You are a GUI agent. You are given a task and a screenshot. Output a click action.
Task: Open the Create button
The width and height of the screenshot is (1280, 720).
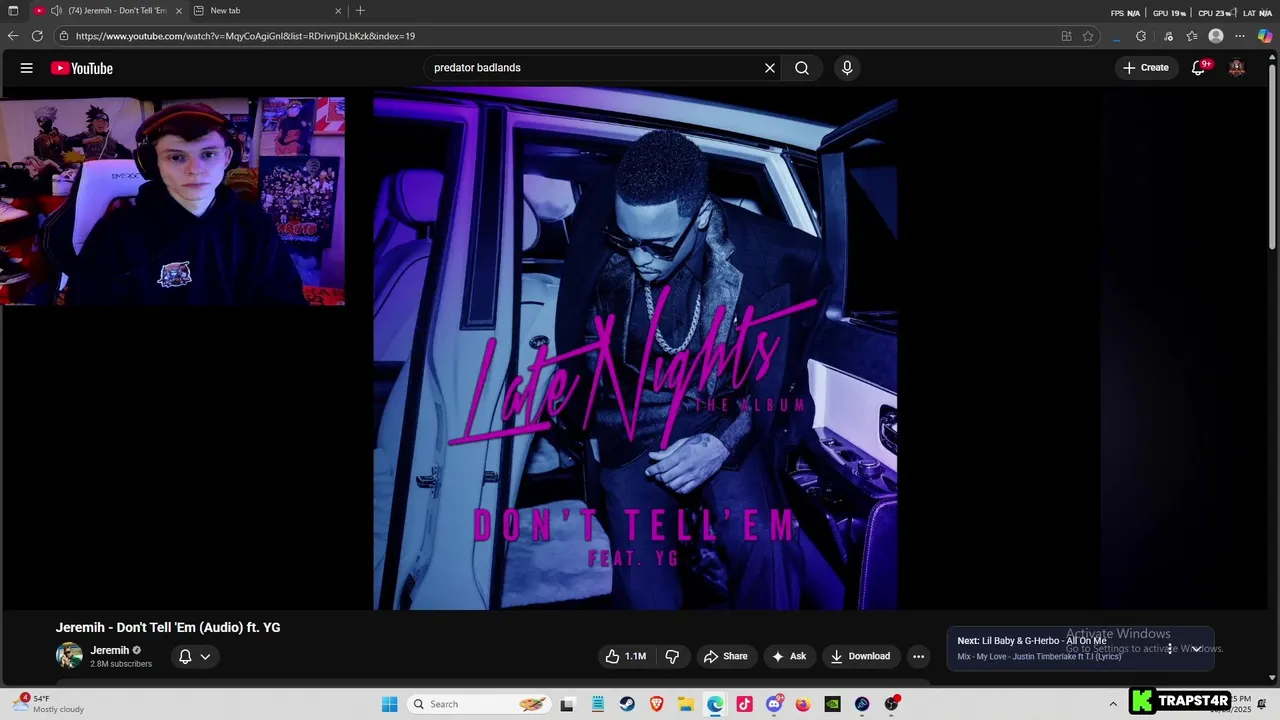pos(1146,68)
